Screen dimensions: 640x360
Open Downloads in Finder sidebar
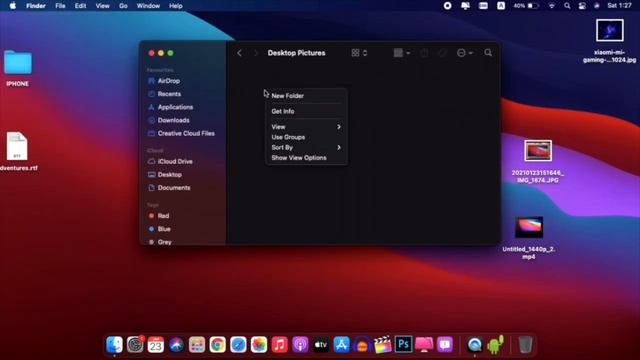[x=168, y=120]
